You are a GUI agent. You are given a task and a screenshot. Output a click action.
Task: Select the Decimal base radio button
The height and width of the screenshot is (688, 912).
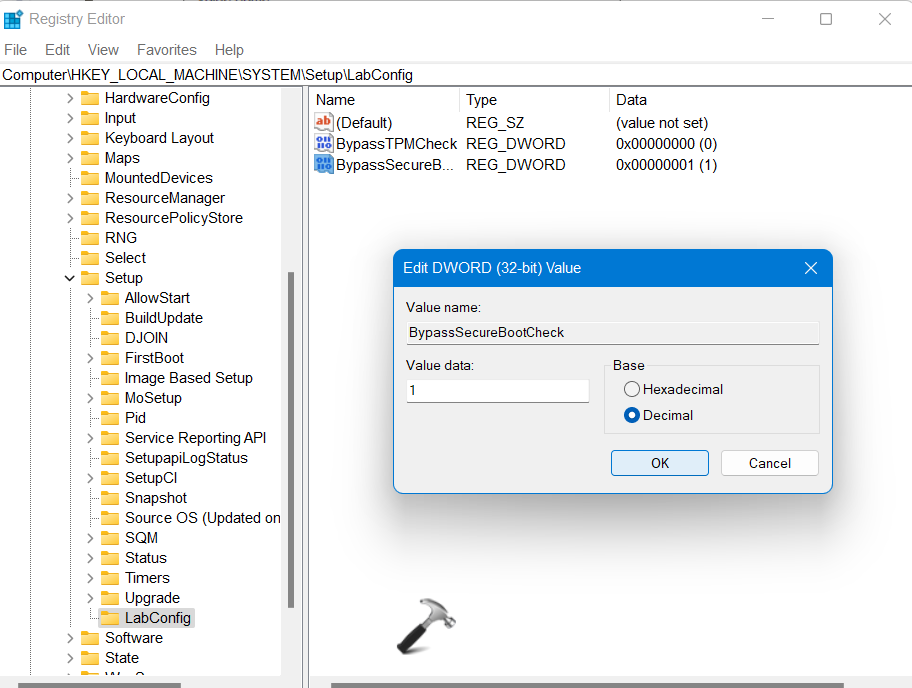coord(631,415)
